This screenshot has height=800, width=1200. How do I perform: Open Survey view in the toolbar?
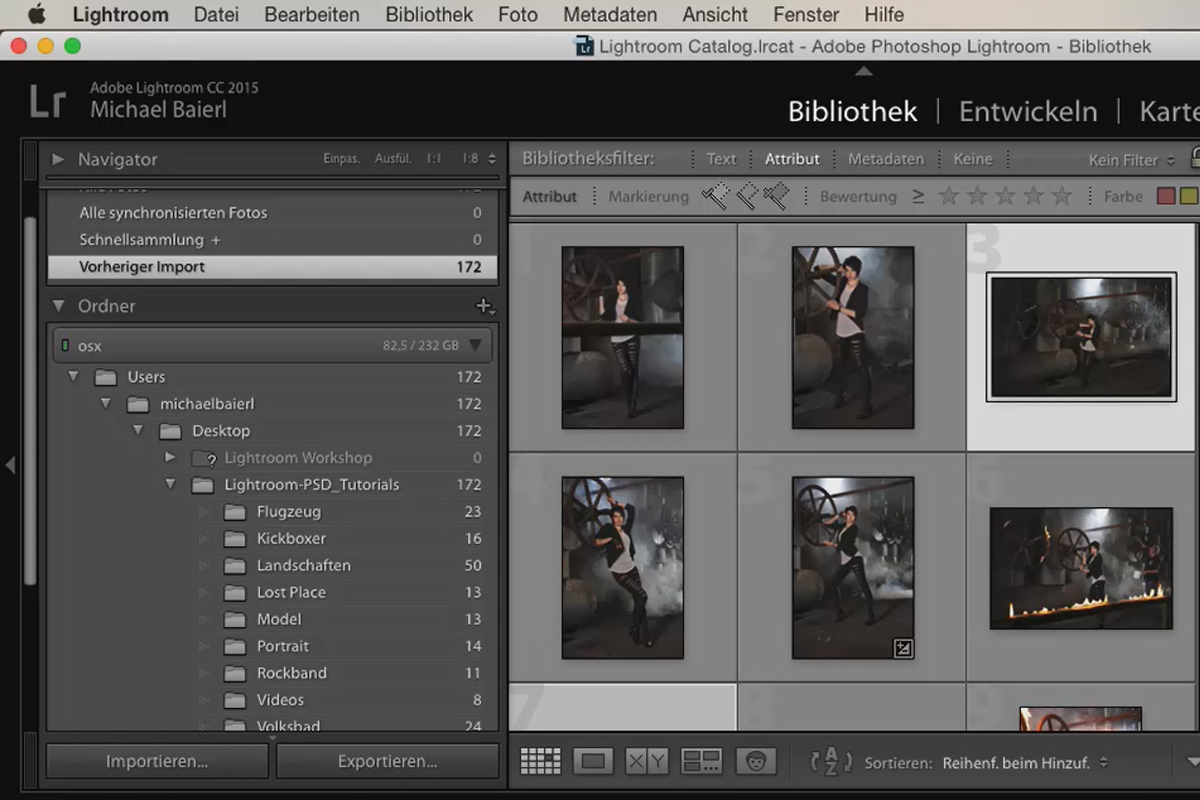point(701,761)
